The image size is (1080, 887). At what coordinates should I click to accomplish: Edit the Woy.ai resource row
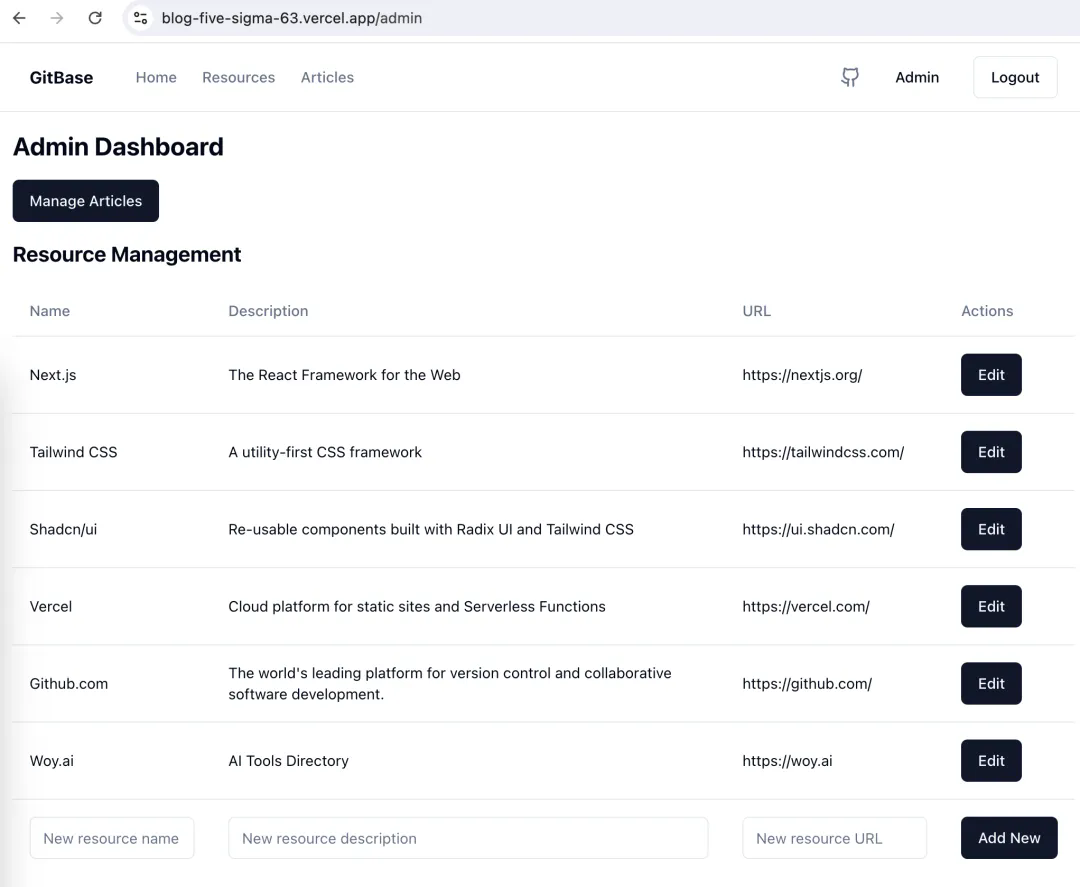(x=991, y=760)
